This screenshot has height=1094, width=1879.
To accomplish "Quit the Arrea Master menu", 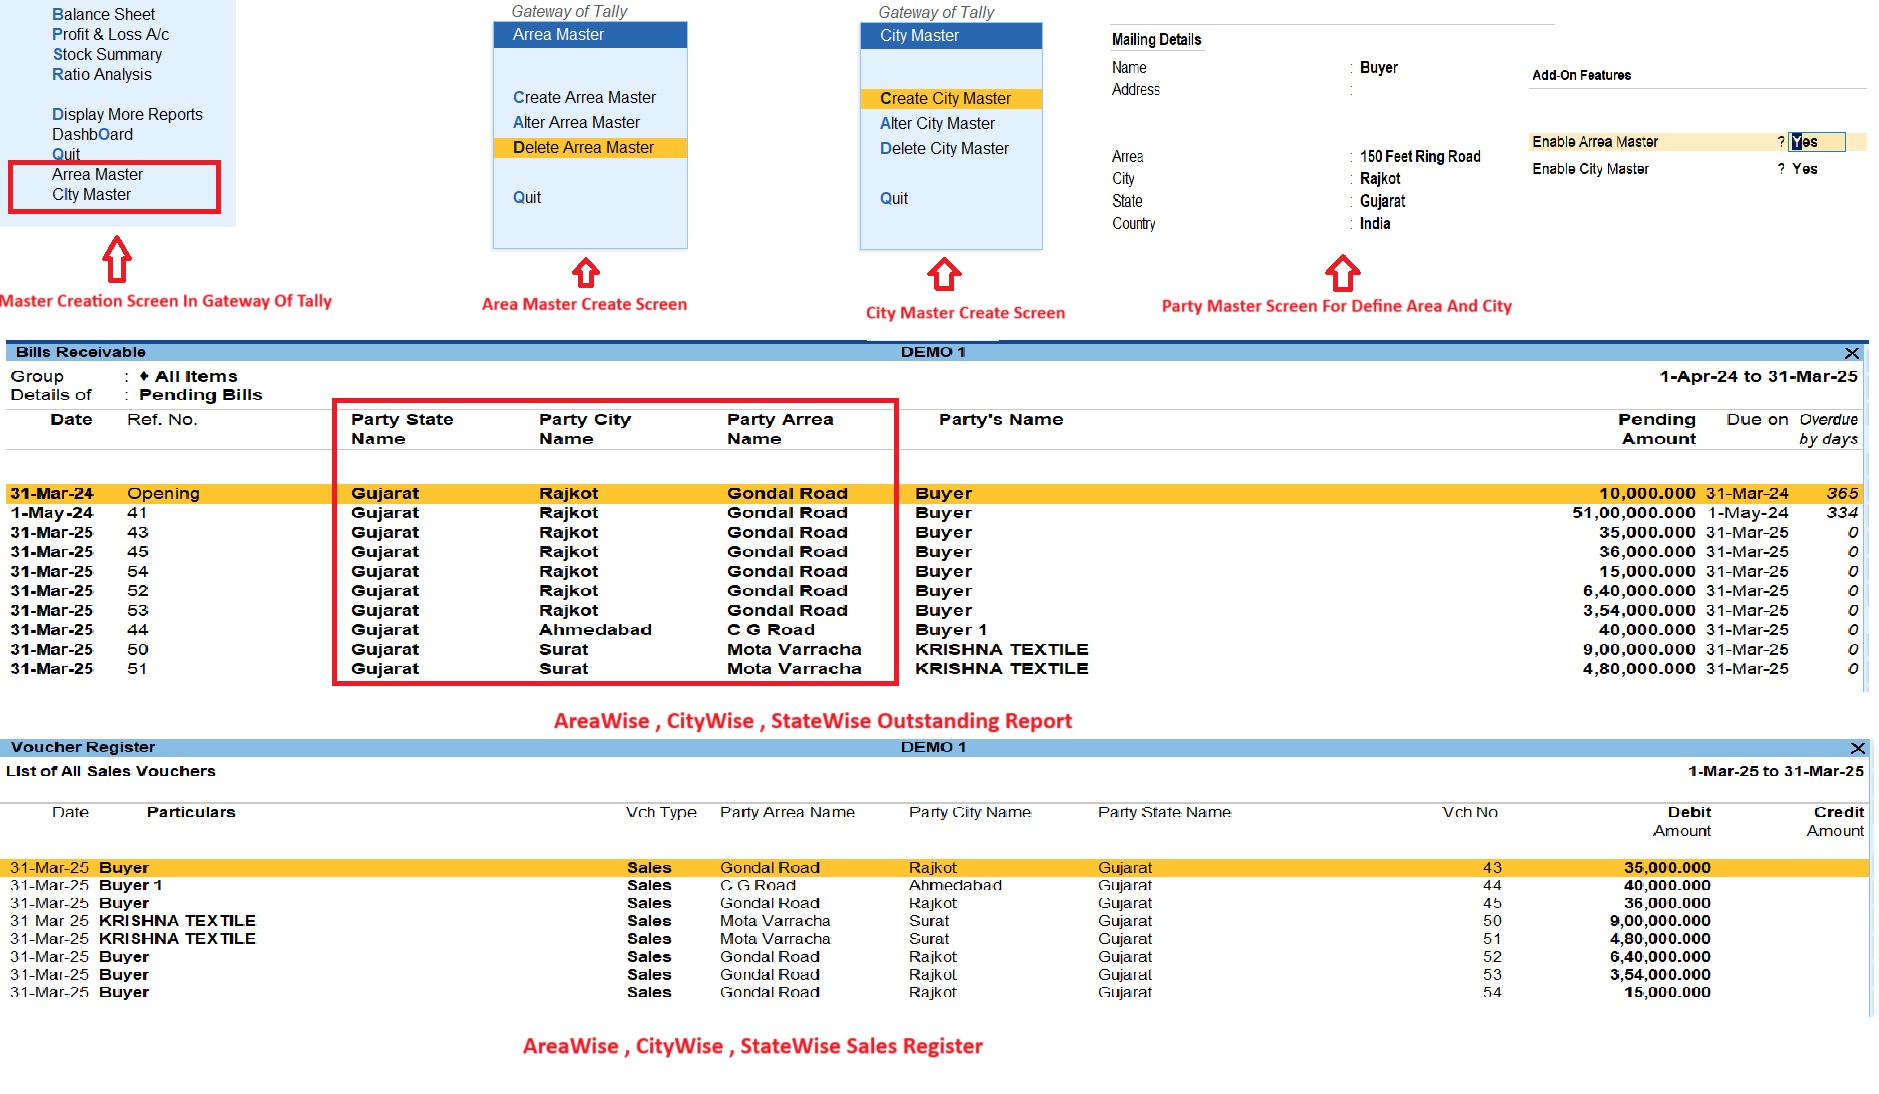I will 527,198.
